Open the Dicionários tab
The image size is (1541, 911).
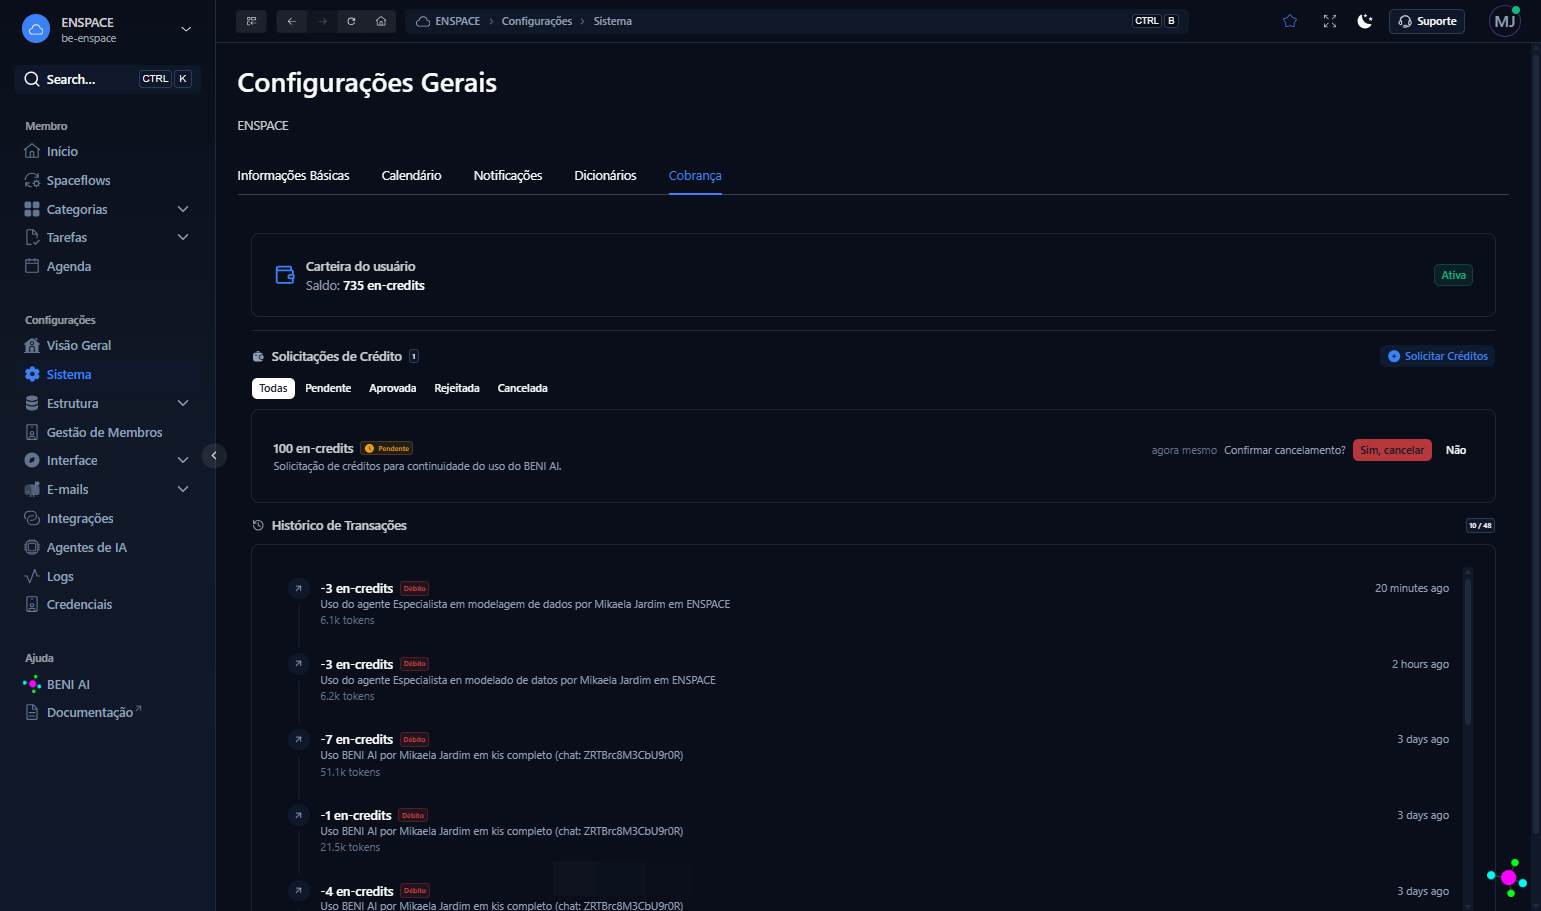605,176
